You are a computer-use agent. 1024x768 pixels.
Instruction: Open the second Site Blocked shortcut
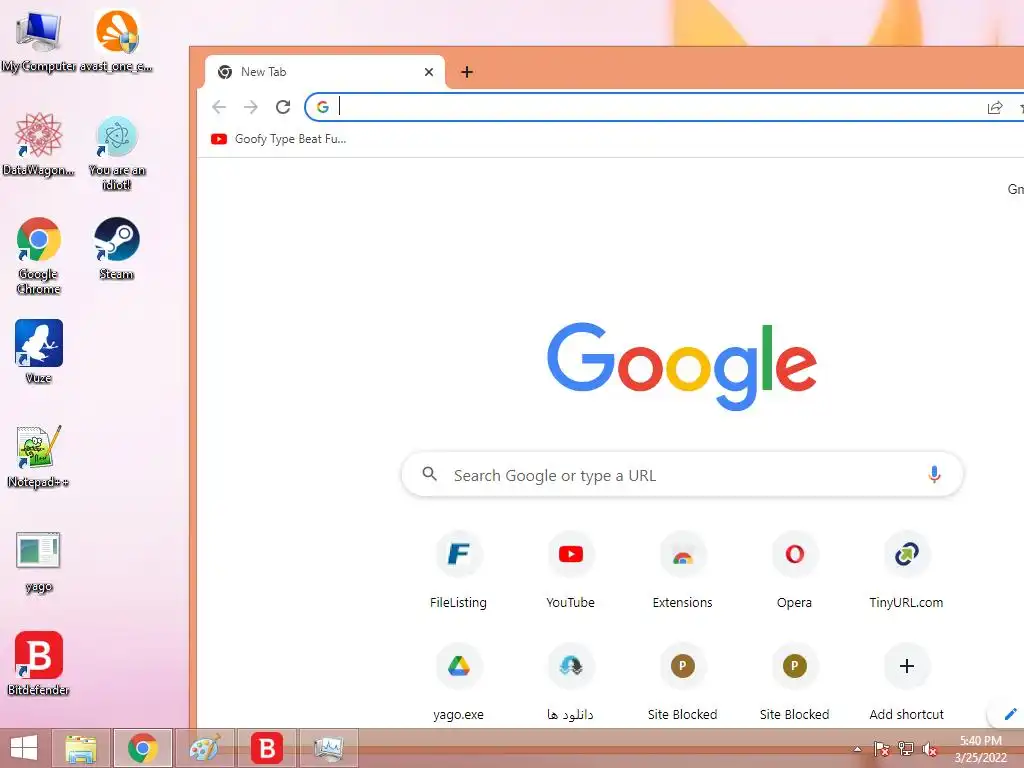coord(795,684)
